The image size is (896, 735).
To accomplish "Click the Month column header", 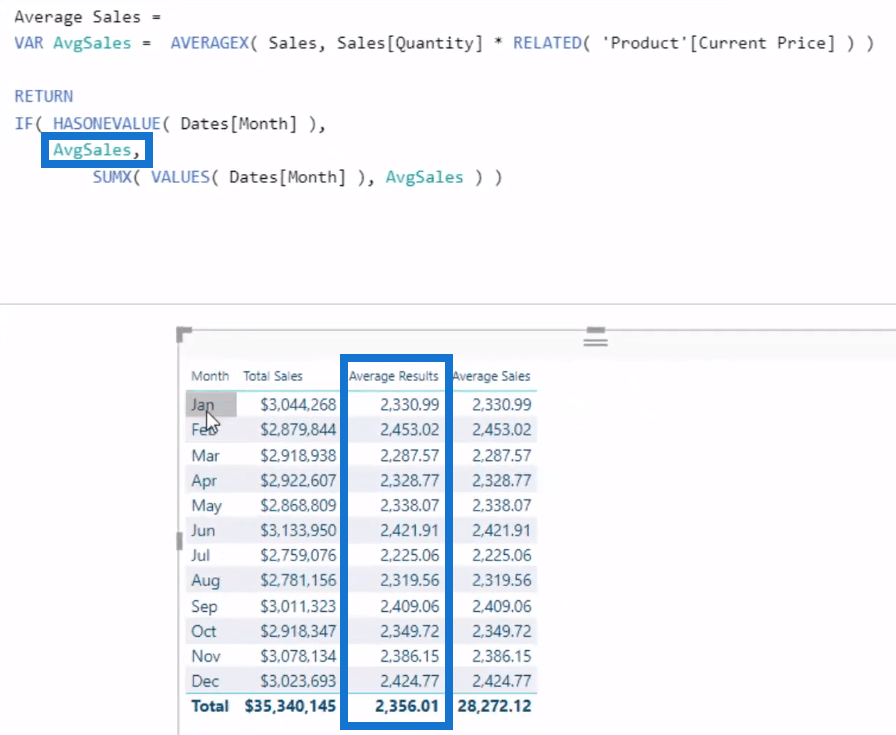I will click(x=210, y=376).
